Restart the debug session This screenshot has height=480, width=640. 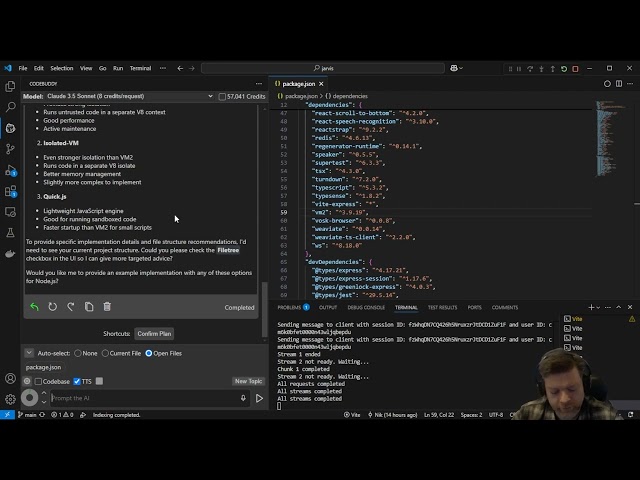click(x=564, y=69)
